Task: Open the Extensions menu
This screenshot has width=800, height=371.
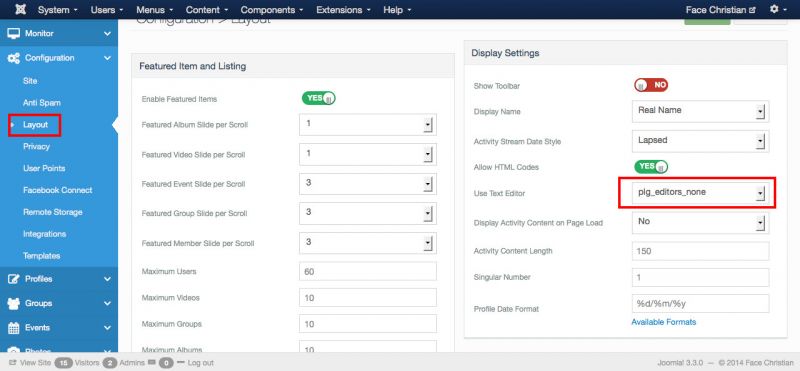Action: click(343, 10)
